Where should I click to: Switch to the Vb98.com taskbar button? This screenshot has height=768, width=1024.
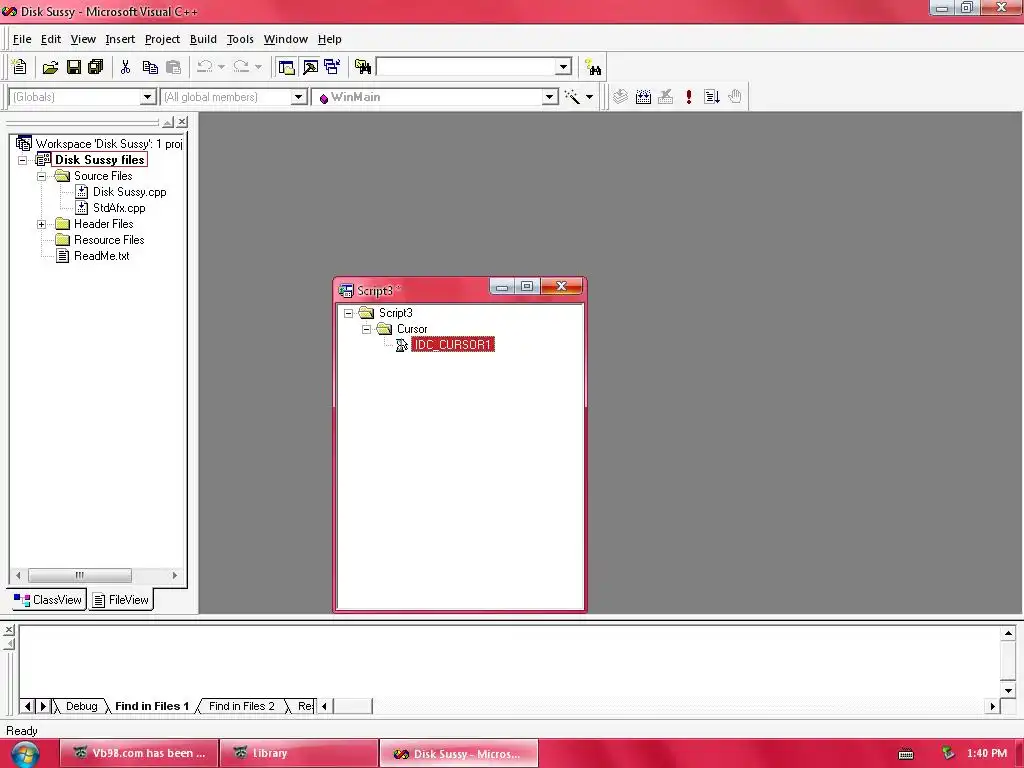pos(138,753)
